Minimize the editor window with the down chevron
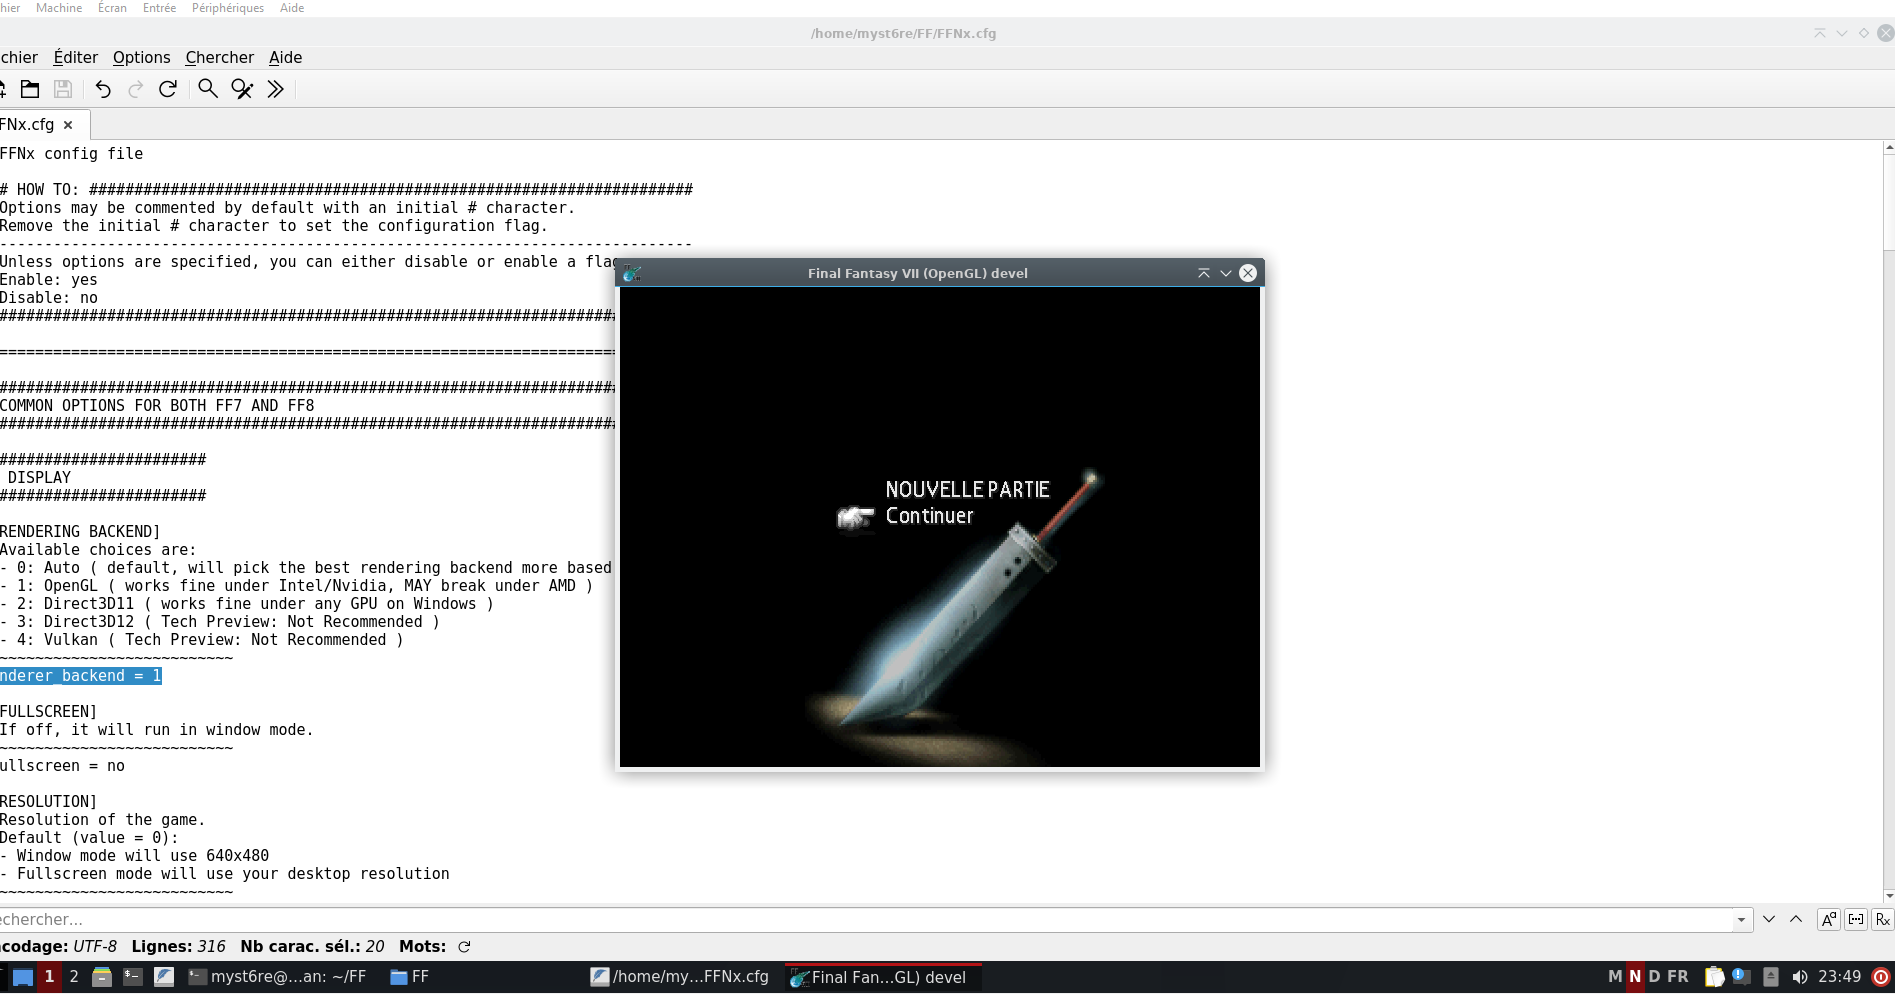Viewport: 1895px width, 994px height. tap(1842, 33)
